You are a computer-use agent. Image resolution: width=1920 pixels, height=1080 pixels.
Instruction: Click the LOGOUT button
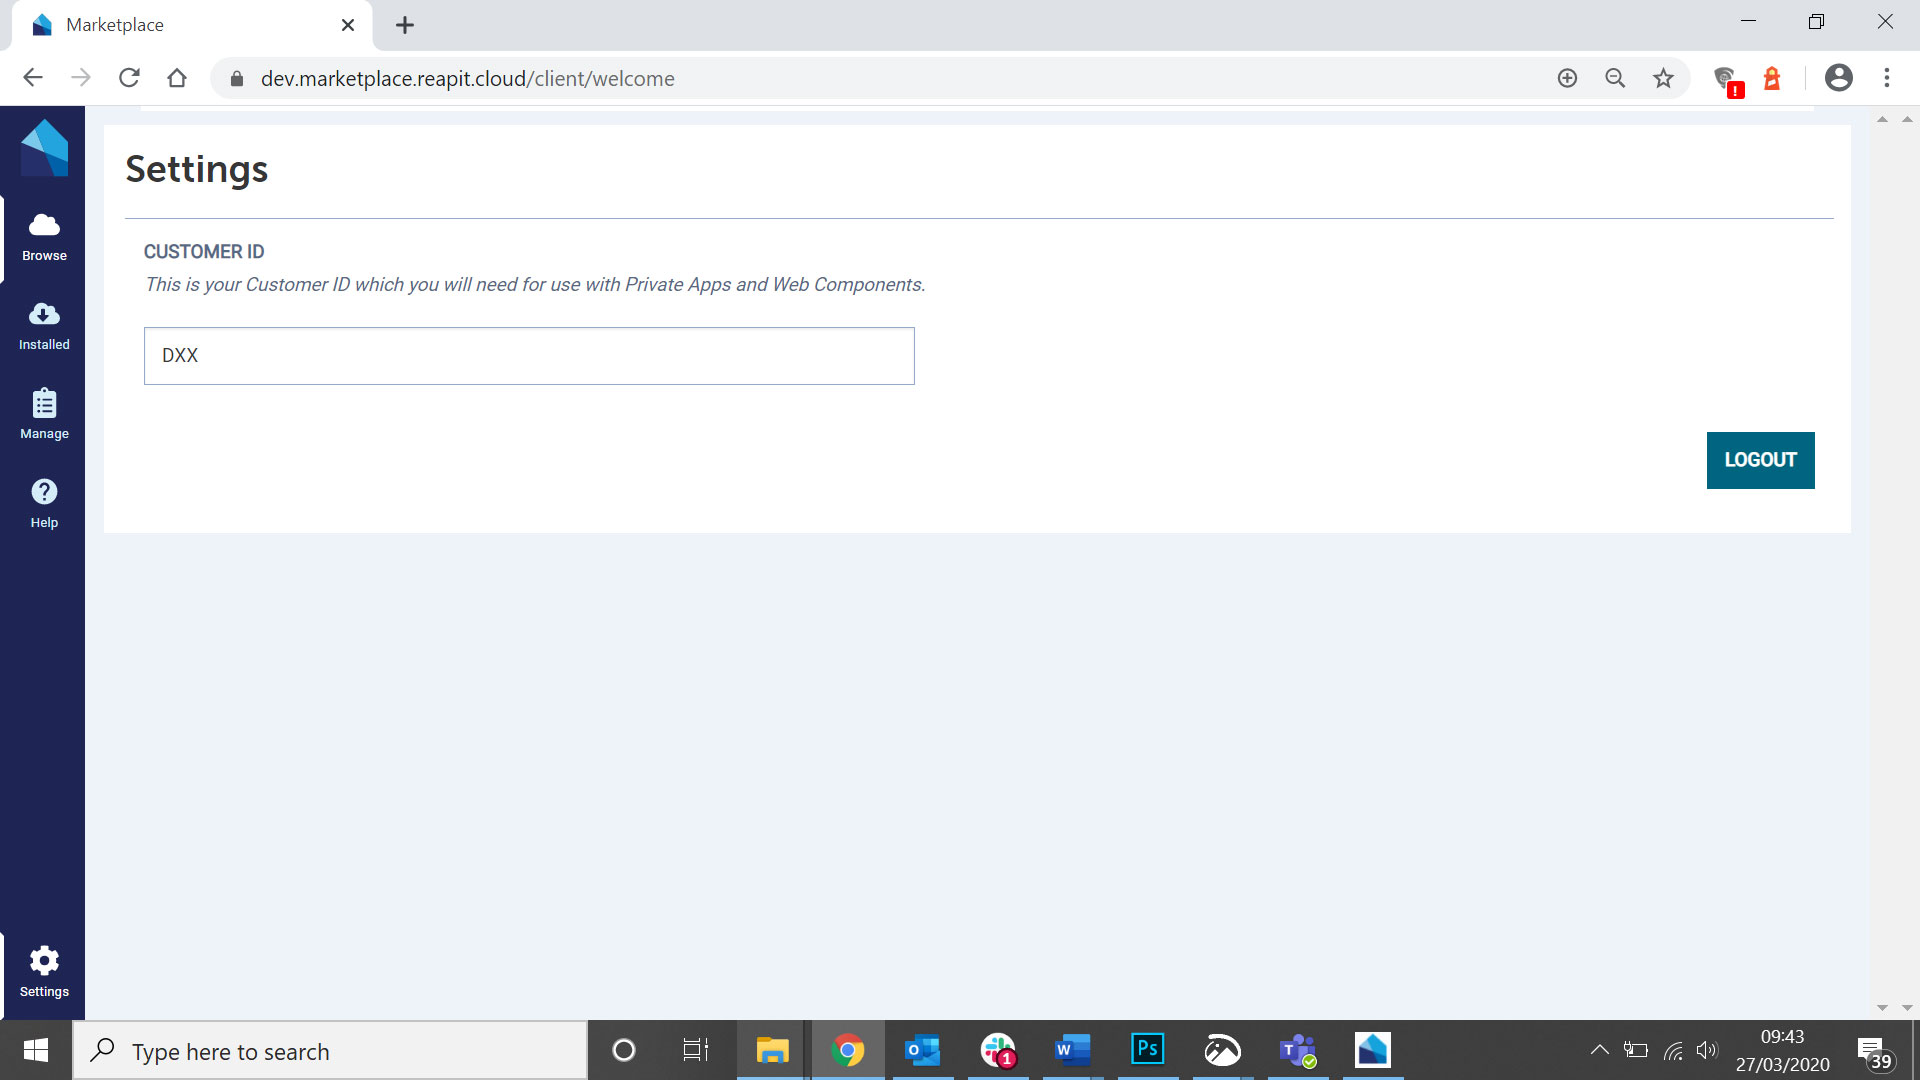(1760, 460)
